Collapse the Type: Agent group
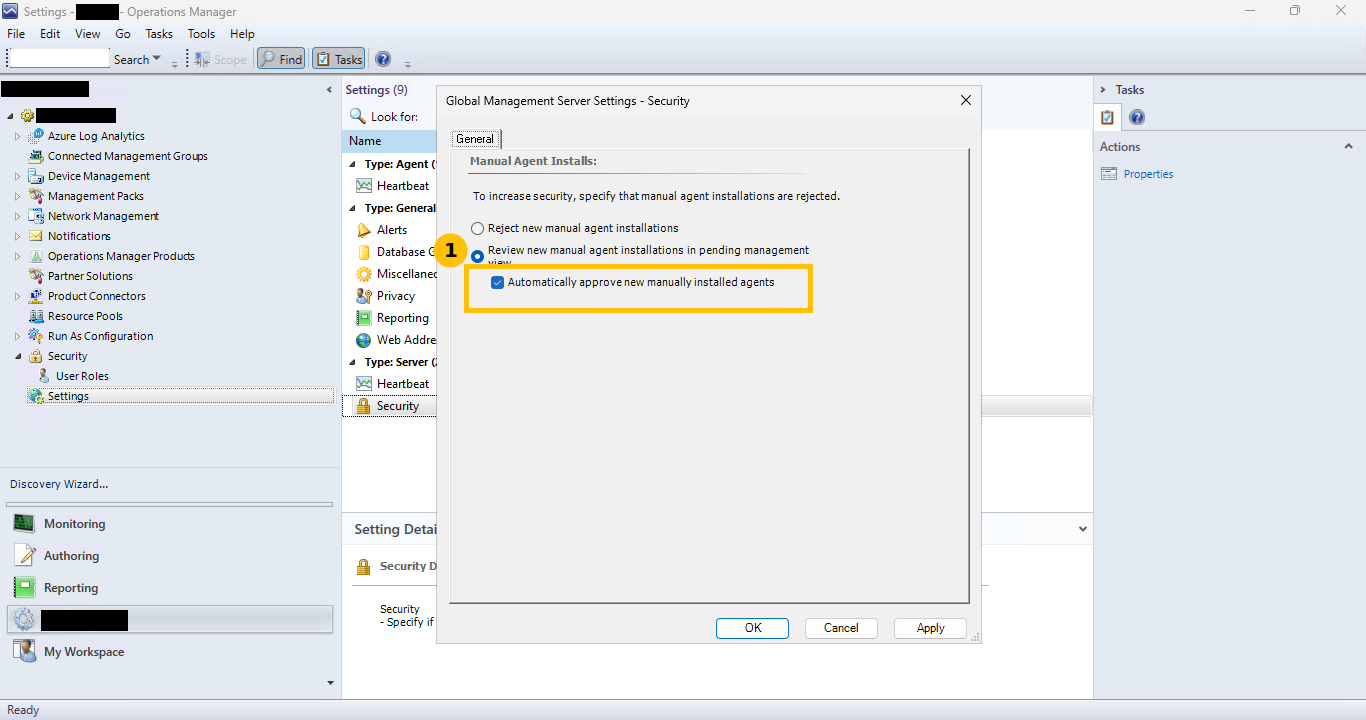 353,164
